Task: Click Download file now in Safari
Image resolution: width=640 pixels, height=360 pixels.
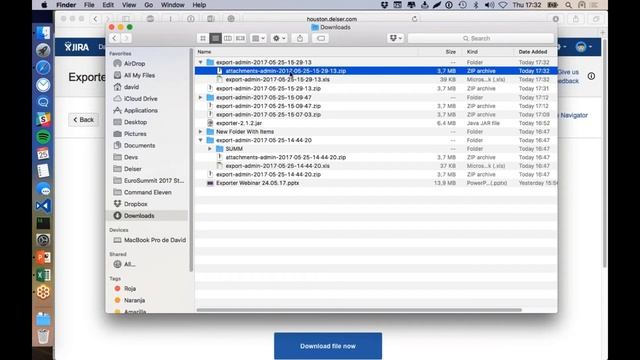Action: [x=328, y=346]
